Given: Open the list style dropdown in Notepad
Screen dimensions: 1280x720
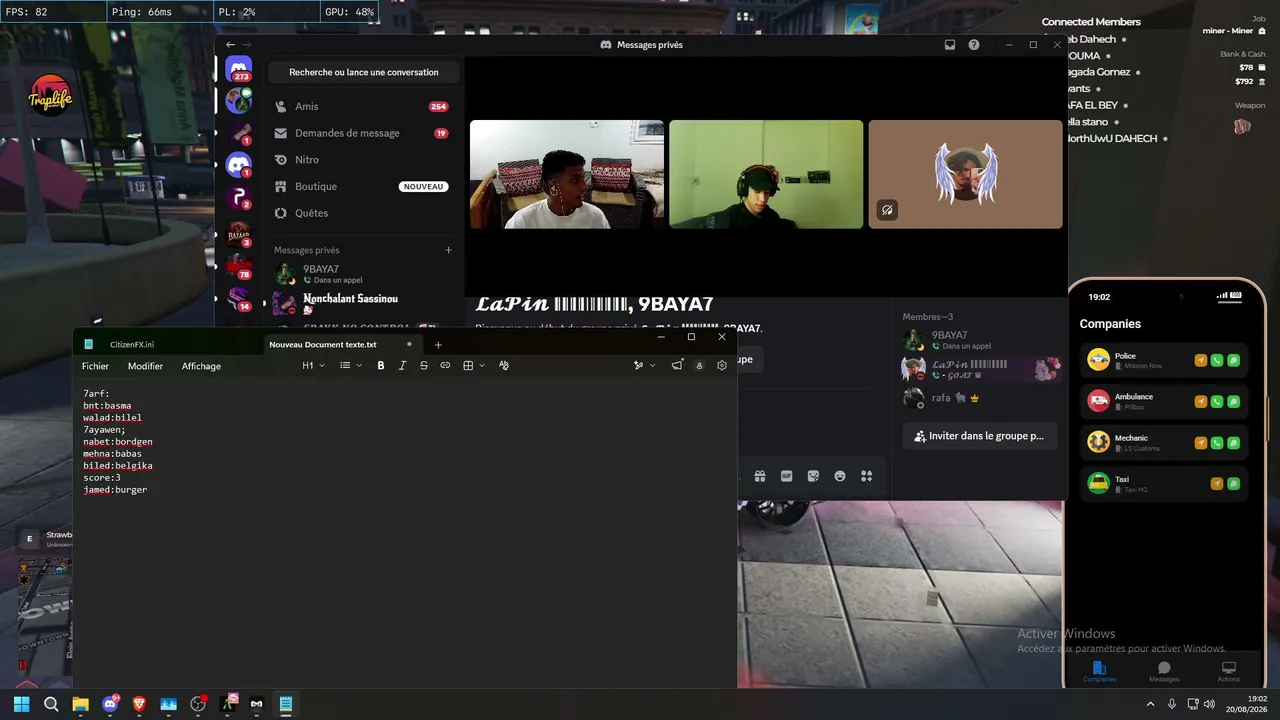Looking at the screenshot, I should (351, 366).
